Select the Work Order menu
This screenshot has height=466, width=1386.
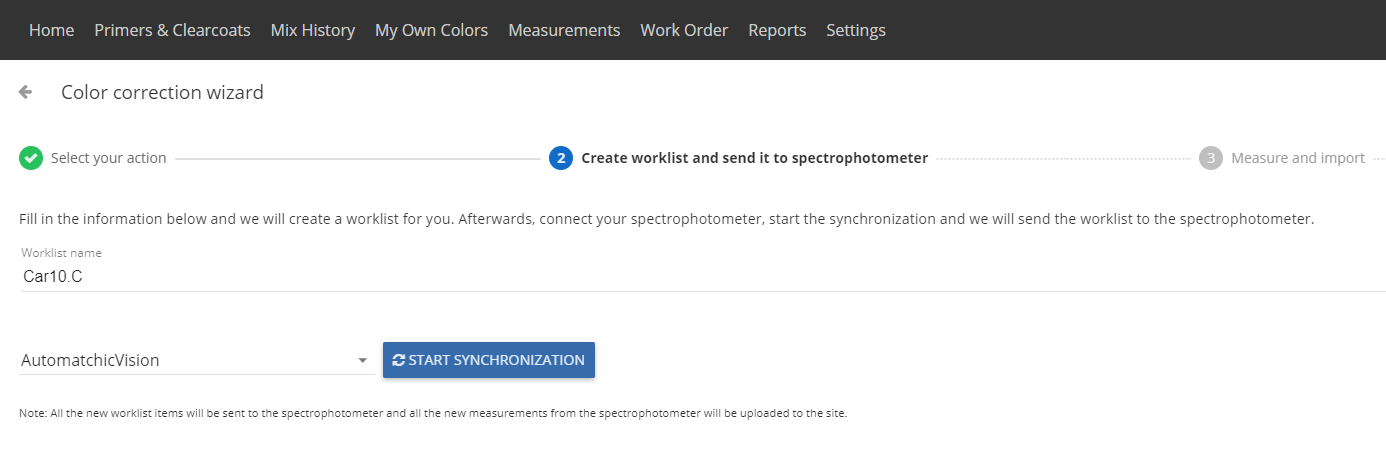click(x=684, y=30)
